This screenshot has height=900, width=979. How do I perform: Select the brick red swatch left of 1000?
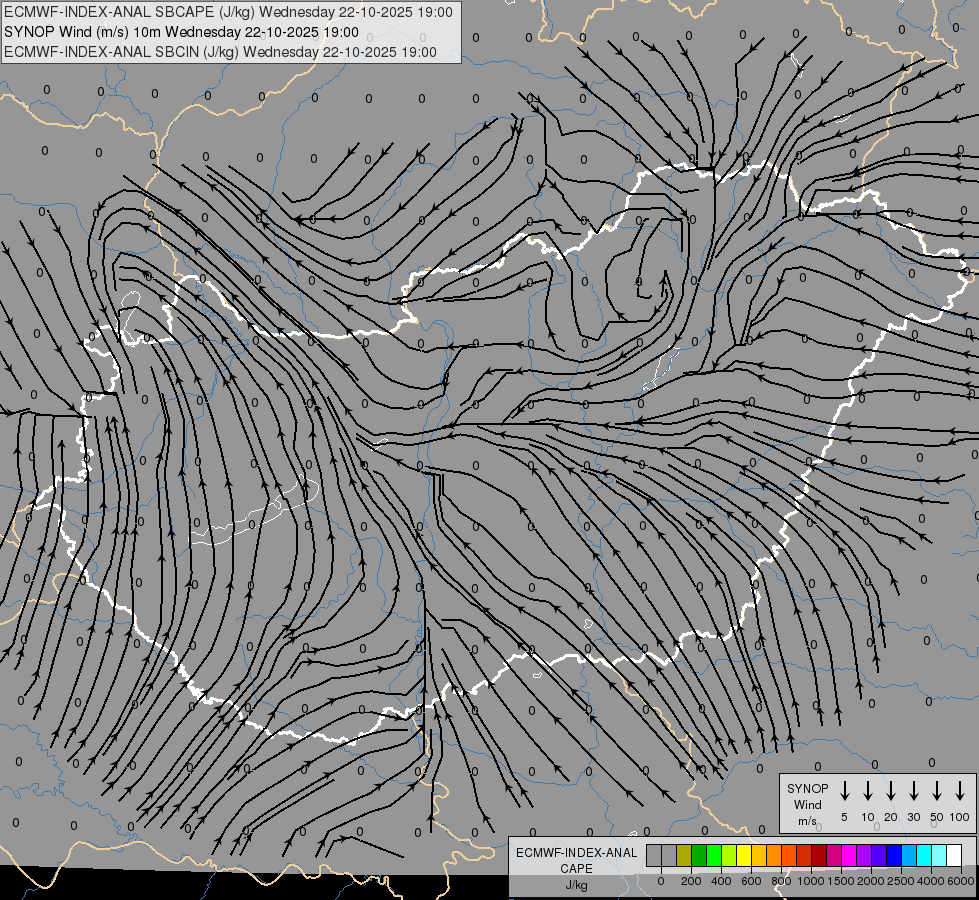[x=804, y=855]
